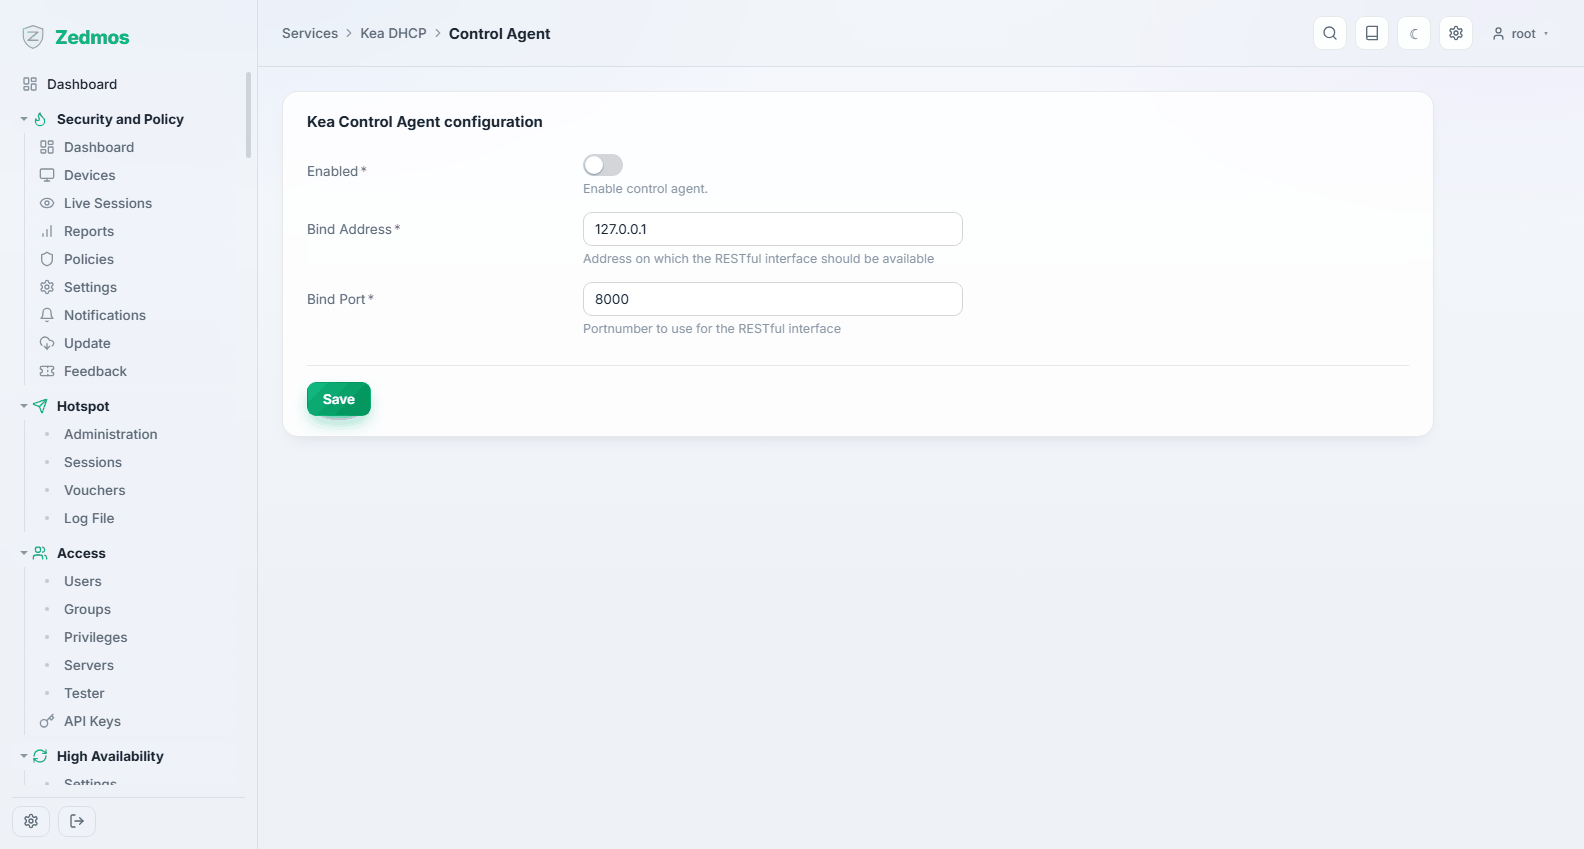Go to Users under Access
The height and width of the screenshot is (849, 1584).
click(x=83, y=581)
